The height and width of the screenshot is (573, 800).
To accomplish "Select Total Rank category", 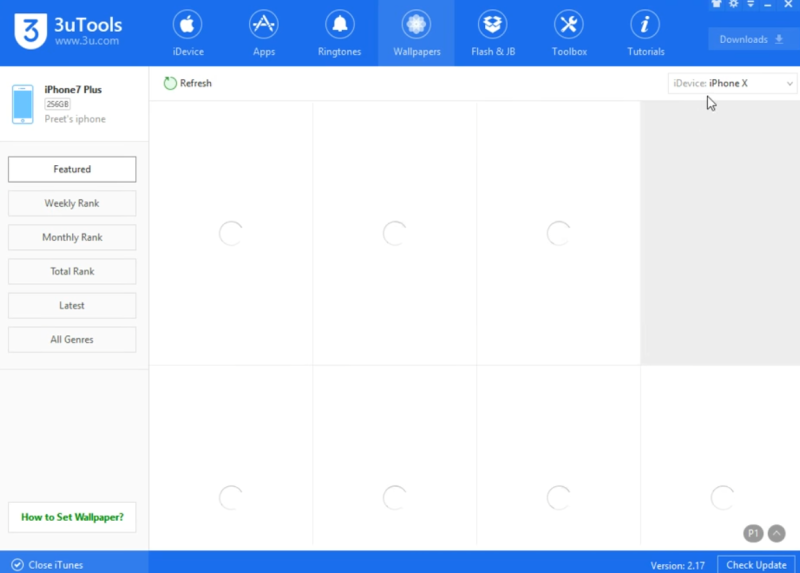I will pyautogui.click(x=72, y=271).
